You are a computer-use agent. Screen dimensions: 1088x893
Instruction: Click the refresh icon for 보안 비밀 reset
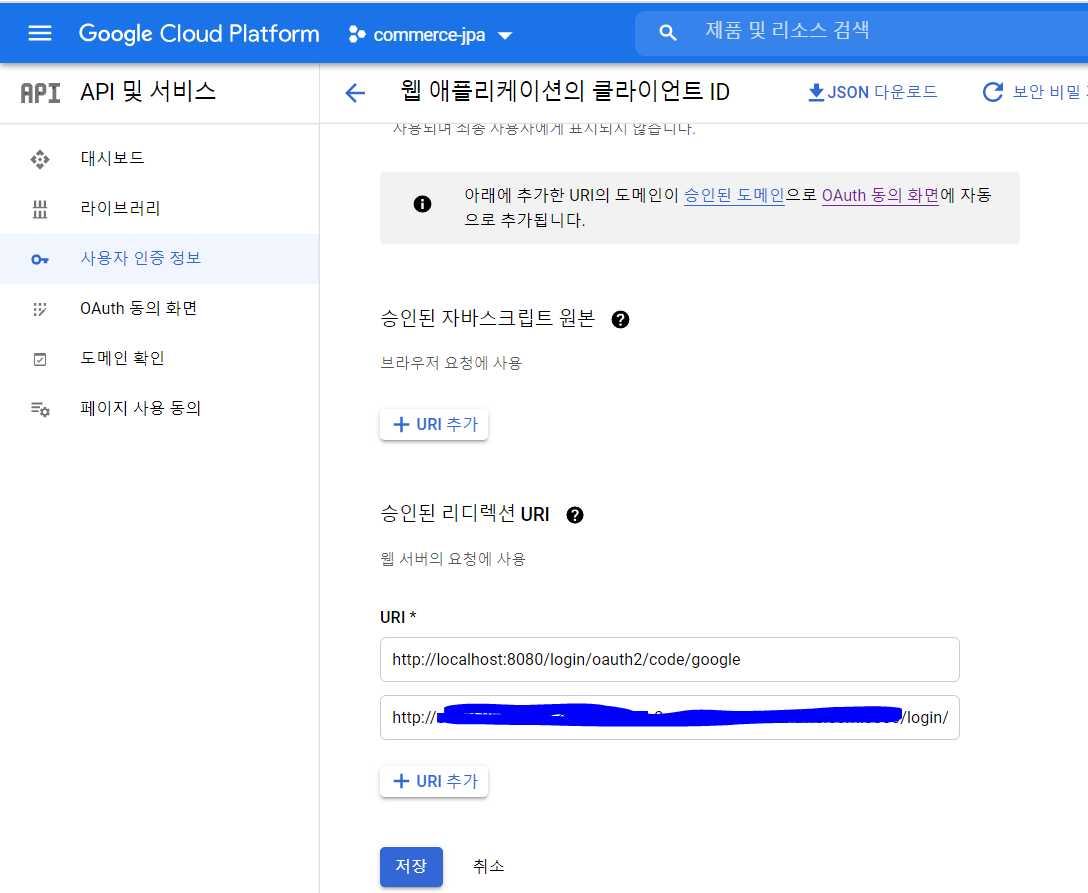993,92
